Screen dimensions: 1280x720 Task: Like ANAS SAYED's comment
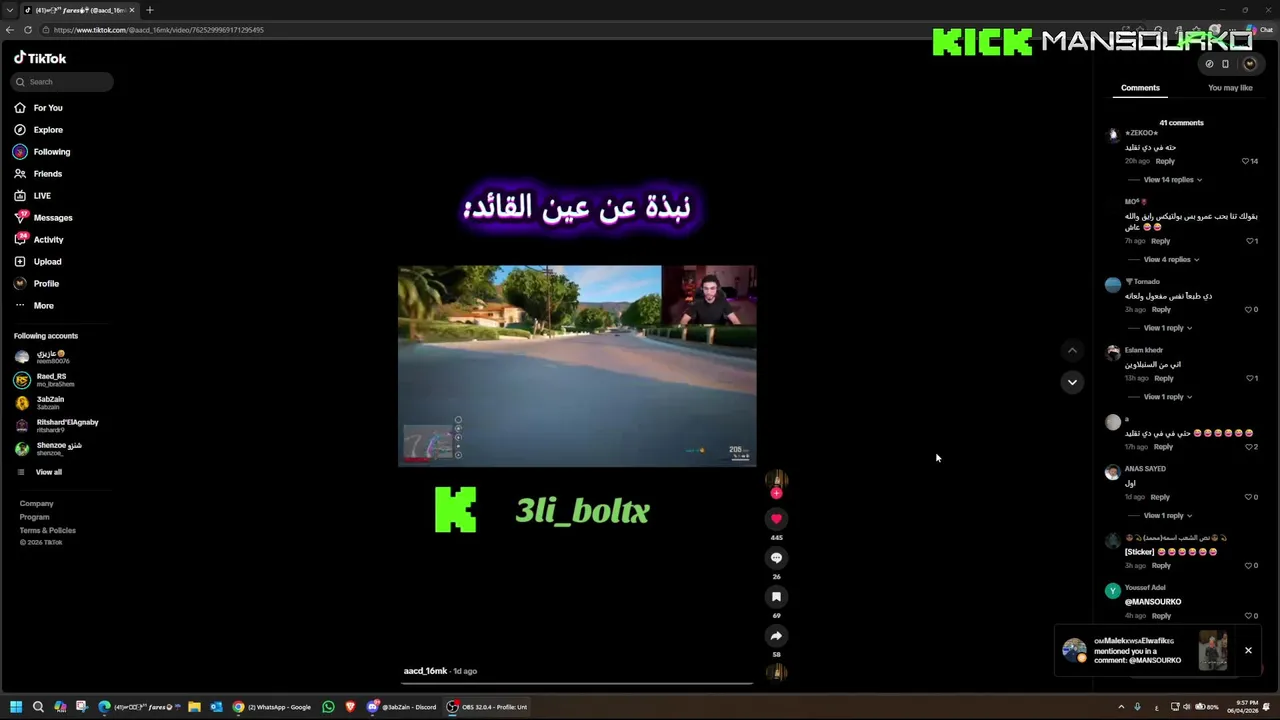1250,497
